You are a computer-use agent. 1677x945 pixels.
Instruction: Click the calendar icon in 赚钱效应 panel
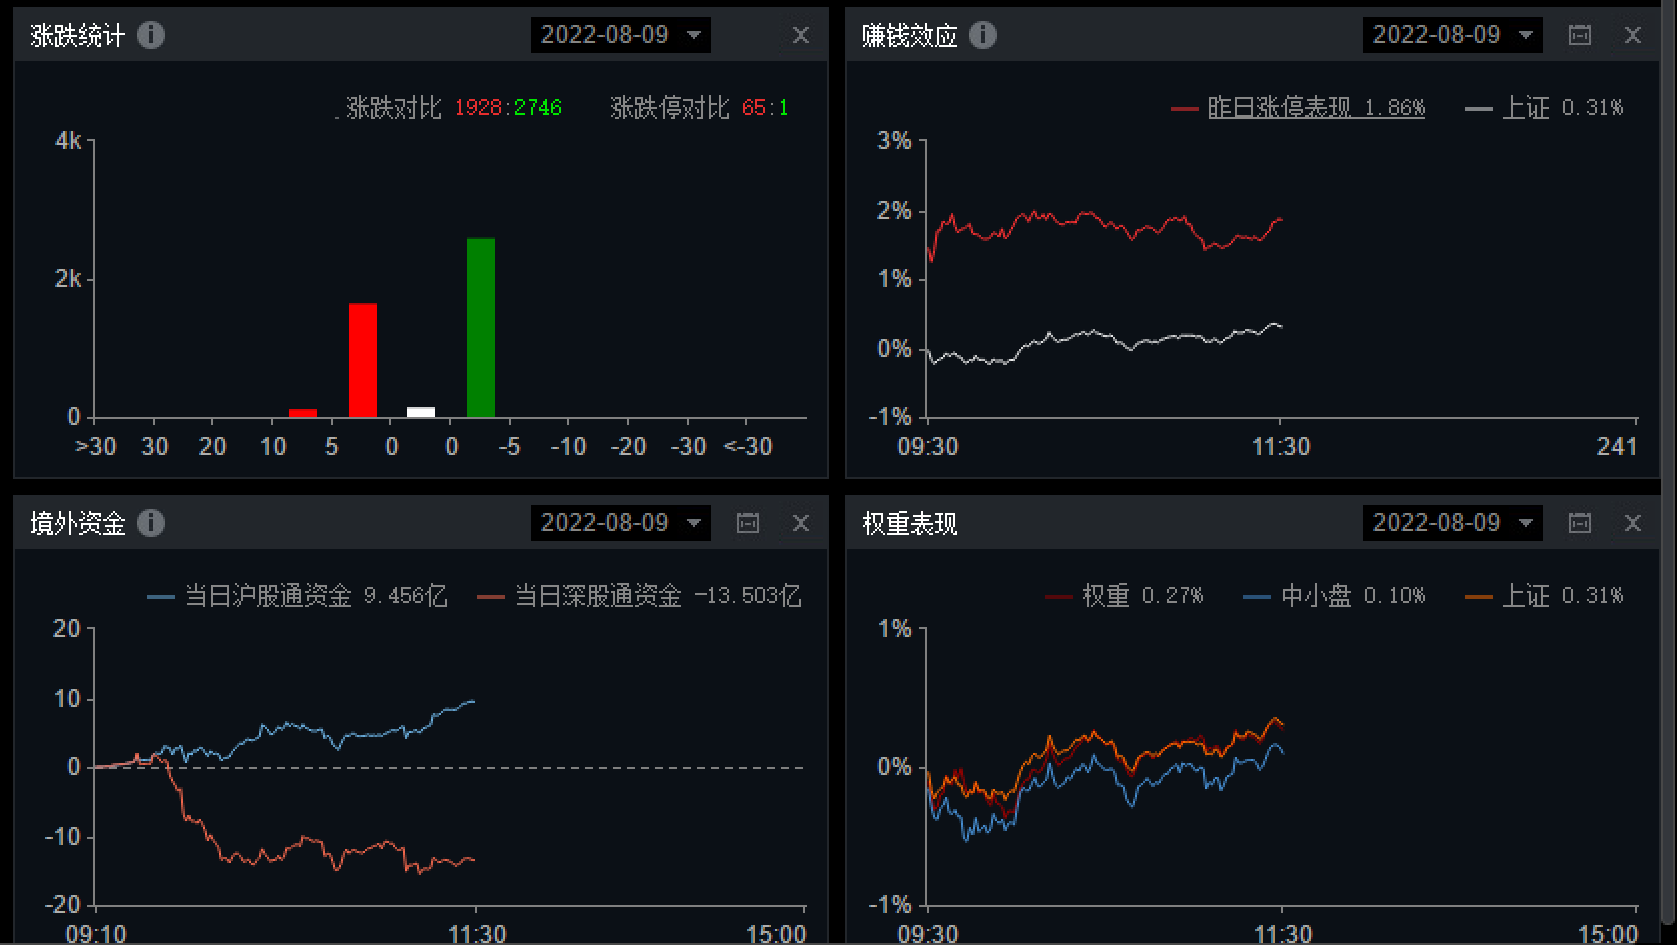click(1580, 35)
